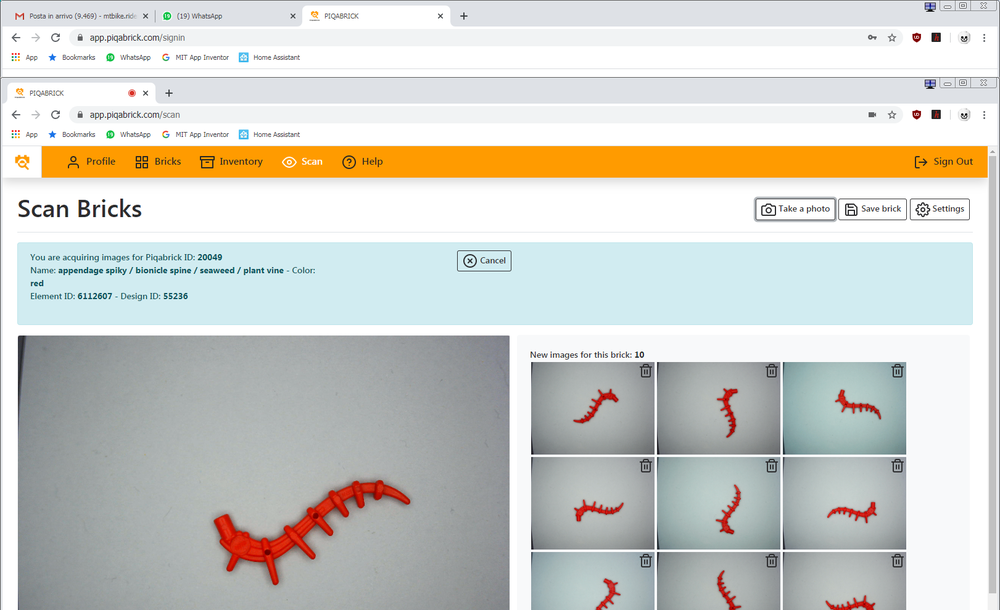
Task: Click the Save brick button
Action: [x=872, y=209]
